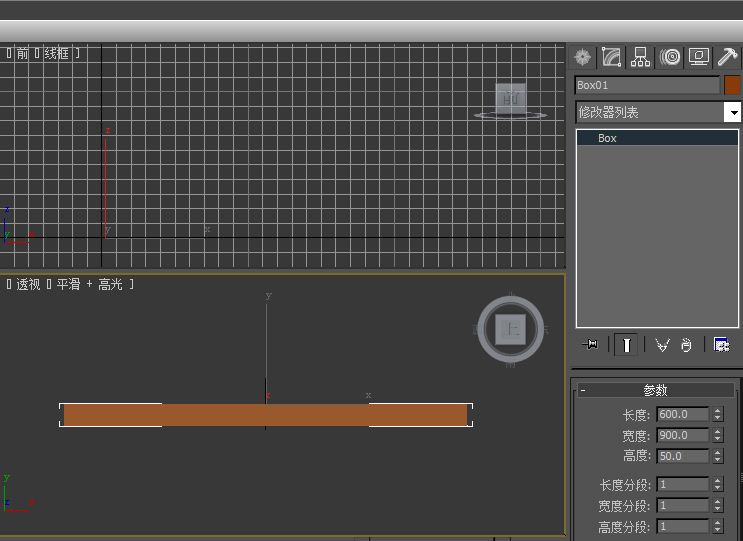The height and width of the screenshot is (541, 743).
Task: Select the Box entry in modifier stack
Action: point(657,138)
